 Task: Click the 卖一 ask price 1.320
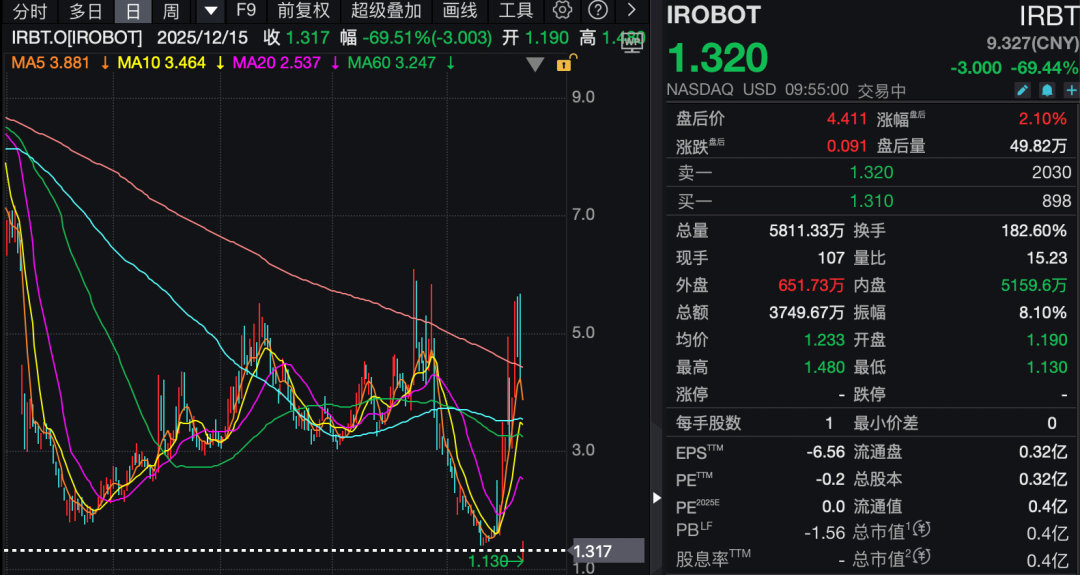[x=871, y=172]
